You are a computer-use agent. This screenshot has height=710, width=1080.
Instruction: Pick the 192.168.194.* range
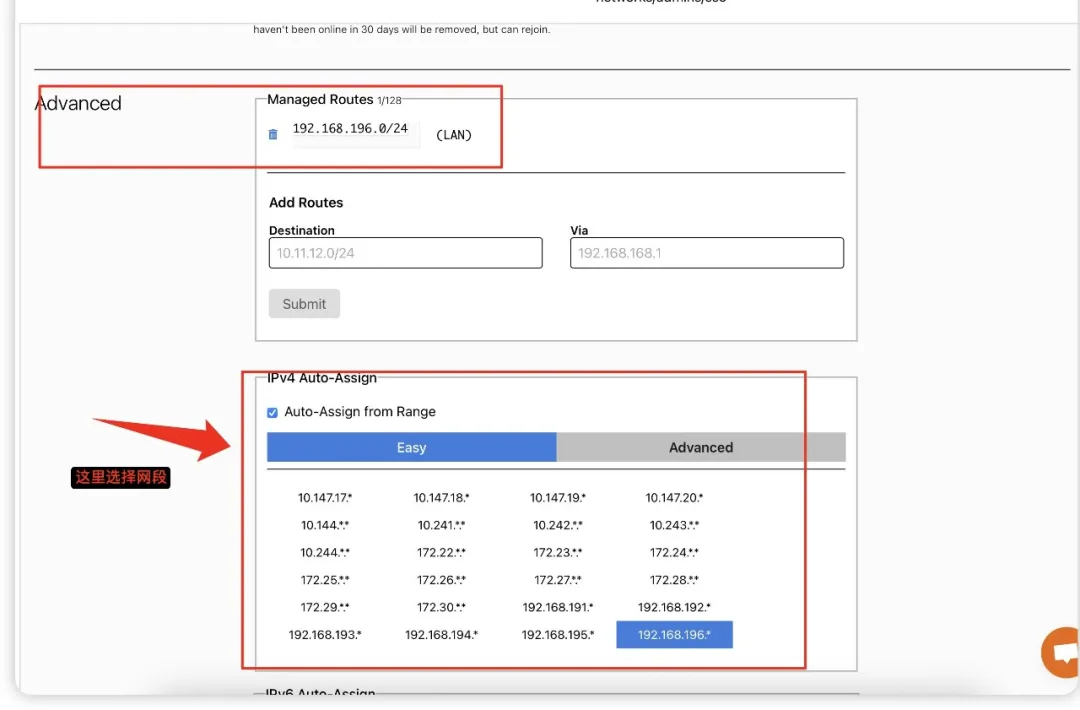[x=442, y=635]
